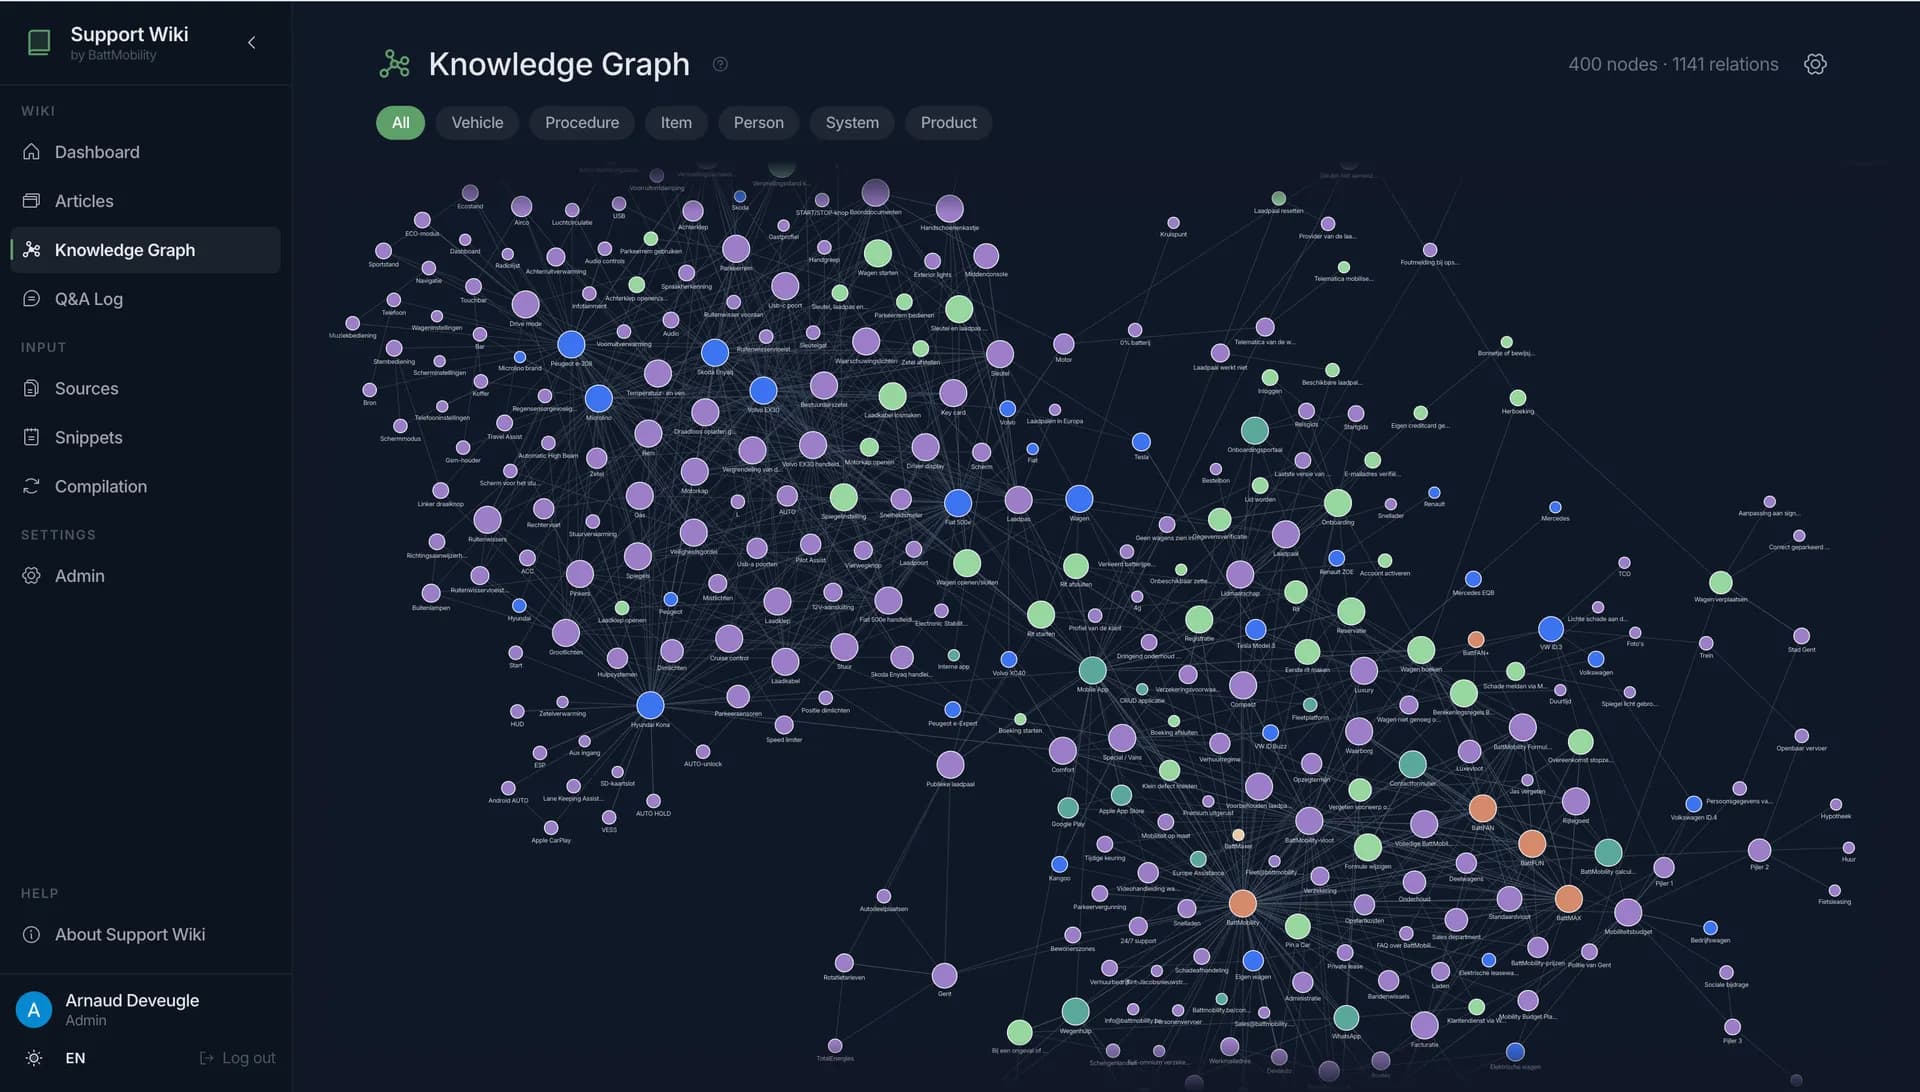Screen dimensions: 1920x1092
Task: Select the Wagen starten node
Action: pos(877,253)
